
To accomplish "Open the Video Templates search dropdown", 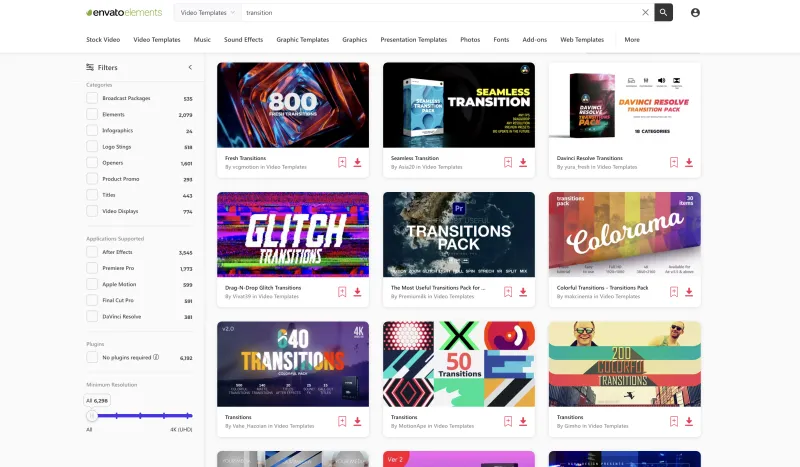I will point(208,12).
